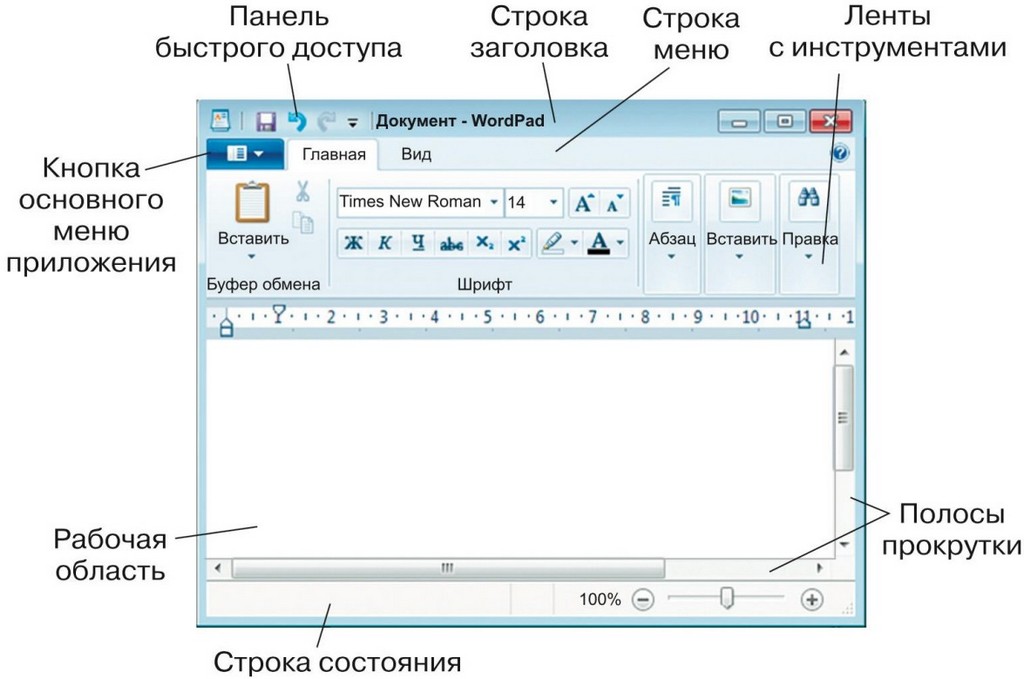This screenshot has height=679, width=1024.
Task: Toggle strikethrough abc formatting
Action: click(451, 243)
